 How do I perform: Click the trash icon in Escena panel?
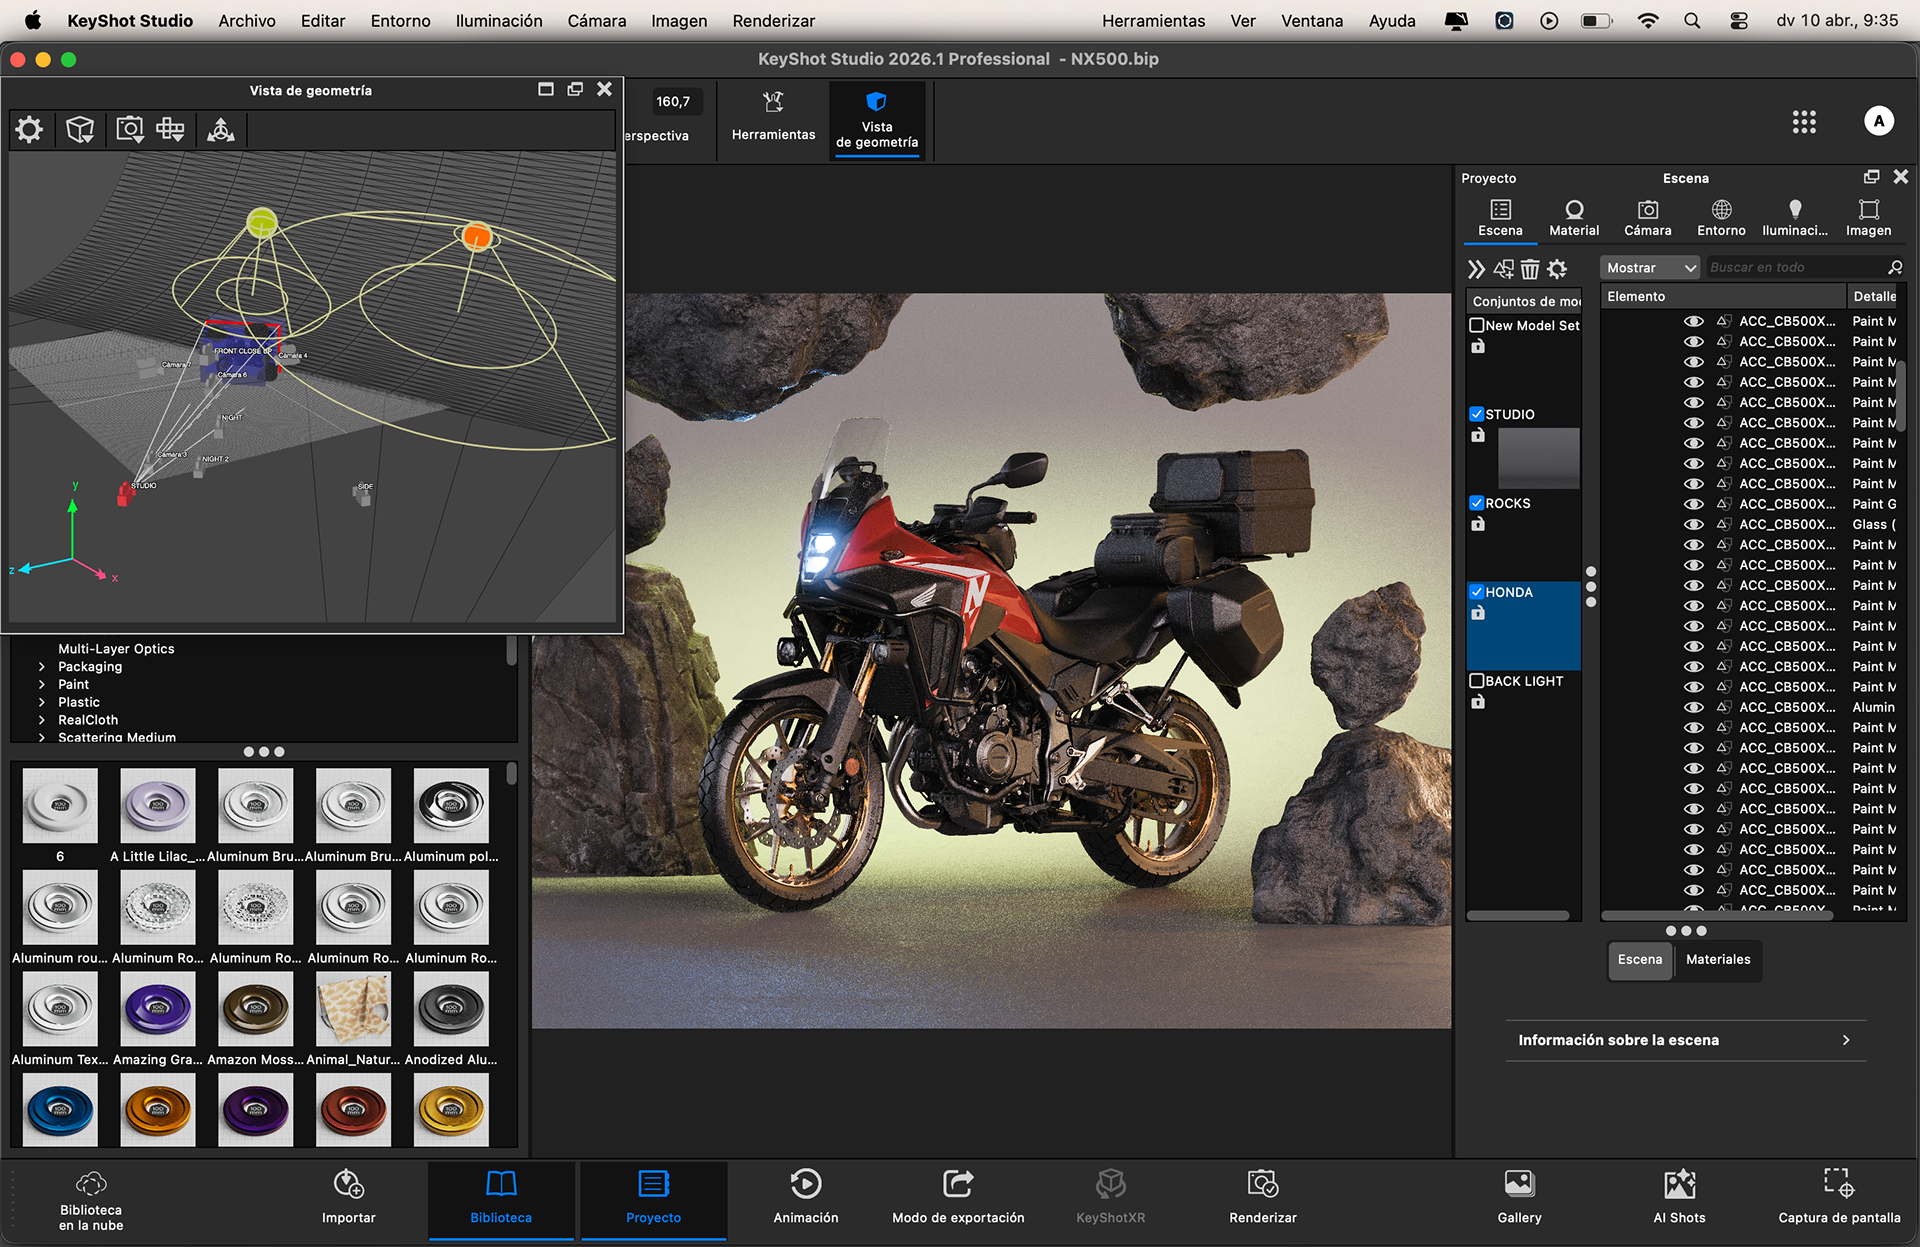point(1530,269)
